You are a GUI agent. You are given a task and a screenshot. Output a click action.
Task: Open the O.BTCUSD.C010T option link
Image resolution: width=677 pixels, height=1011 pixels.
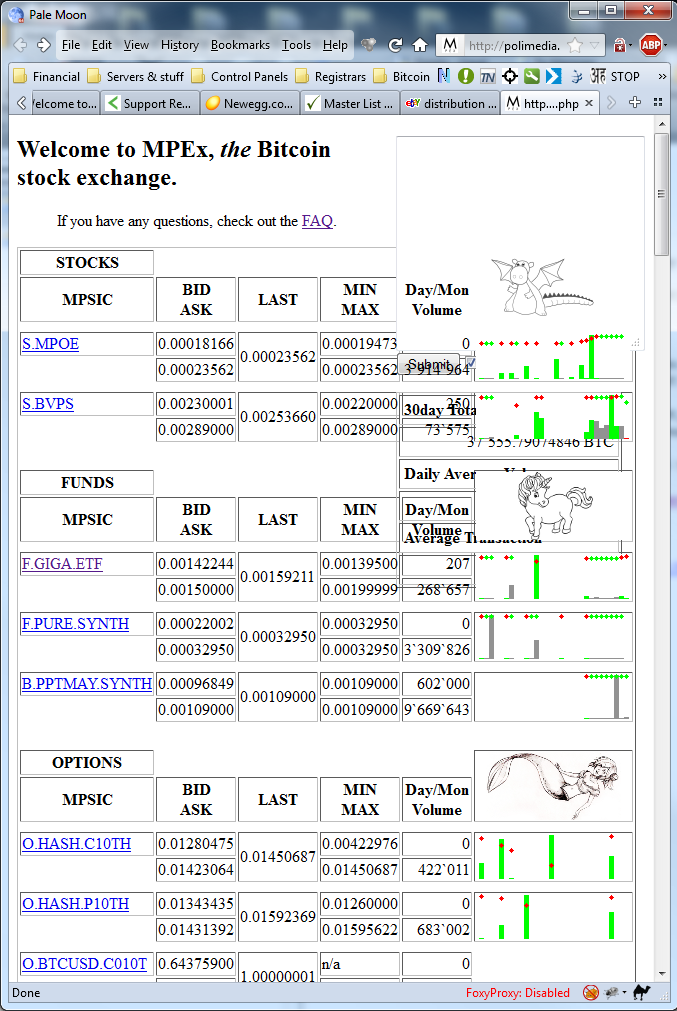click(84, 963)
